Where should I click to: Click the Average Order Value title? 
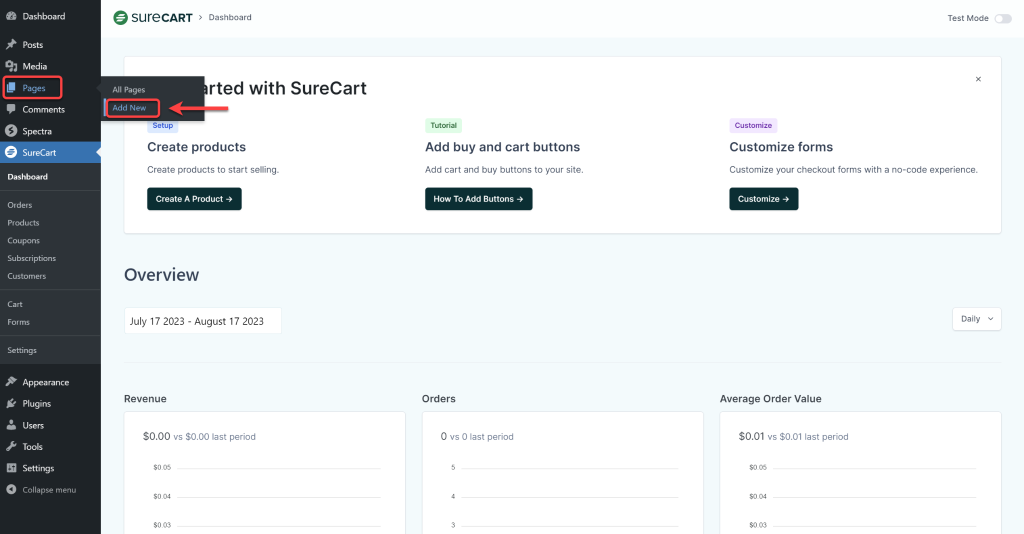tap(771, 399)
